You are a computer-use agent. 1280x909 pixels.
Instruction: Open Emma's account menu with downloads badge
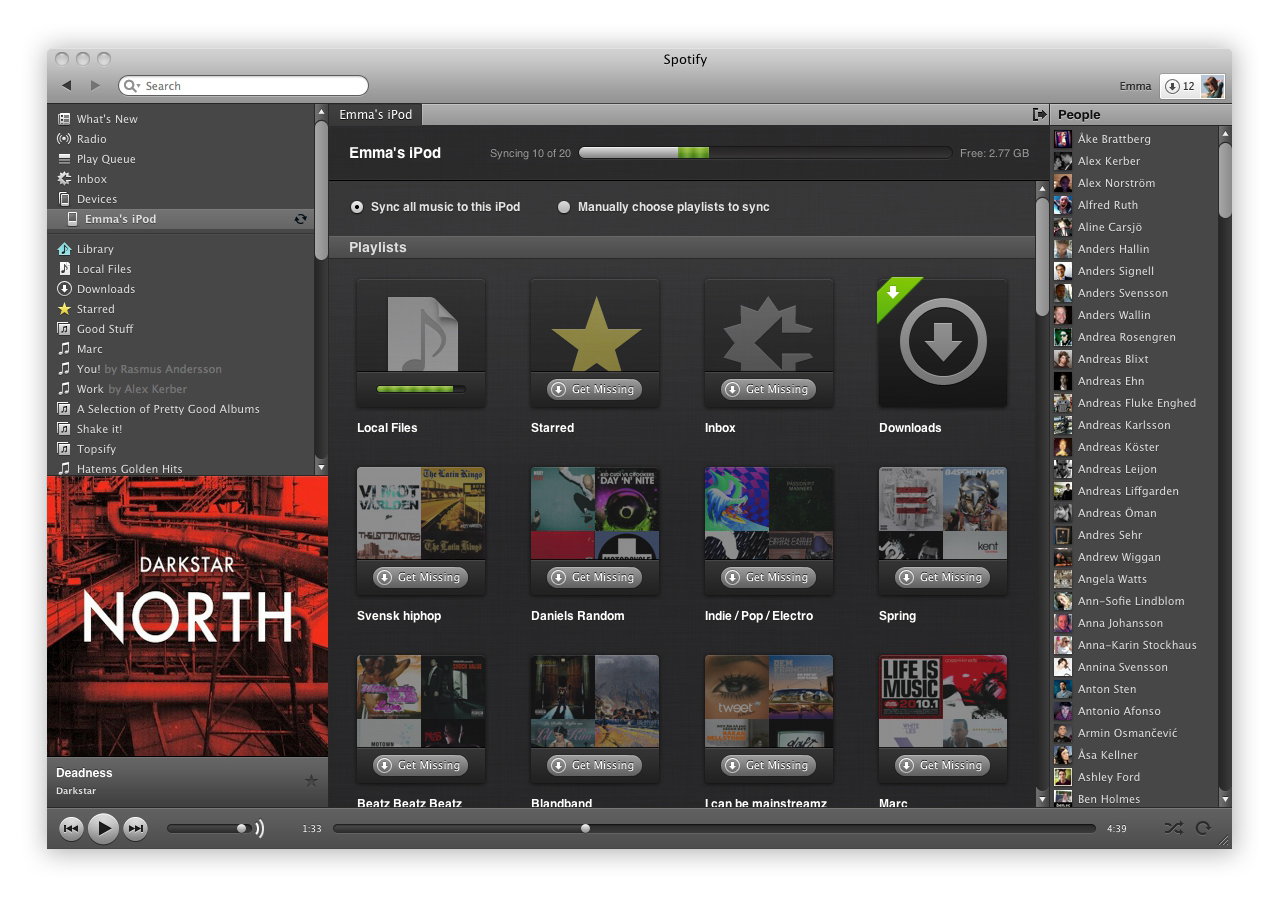pos(1192,86)
